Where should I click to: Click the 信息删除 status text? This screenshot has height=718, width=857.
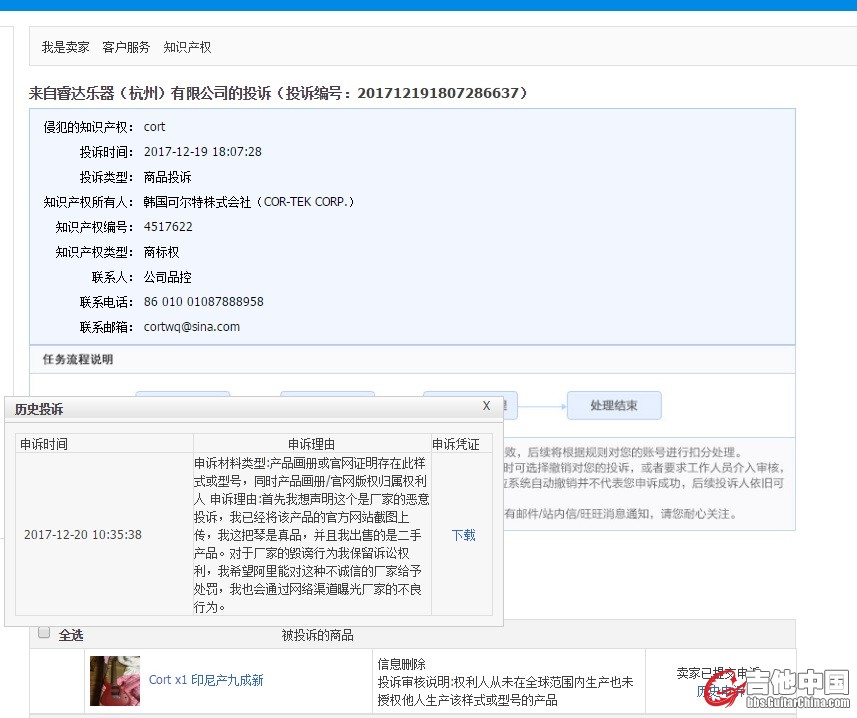point(401,664)
